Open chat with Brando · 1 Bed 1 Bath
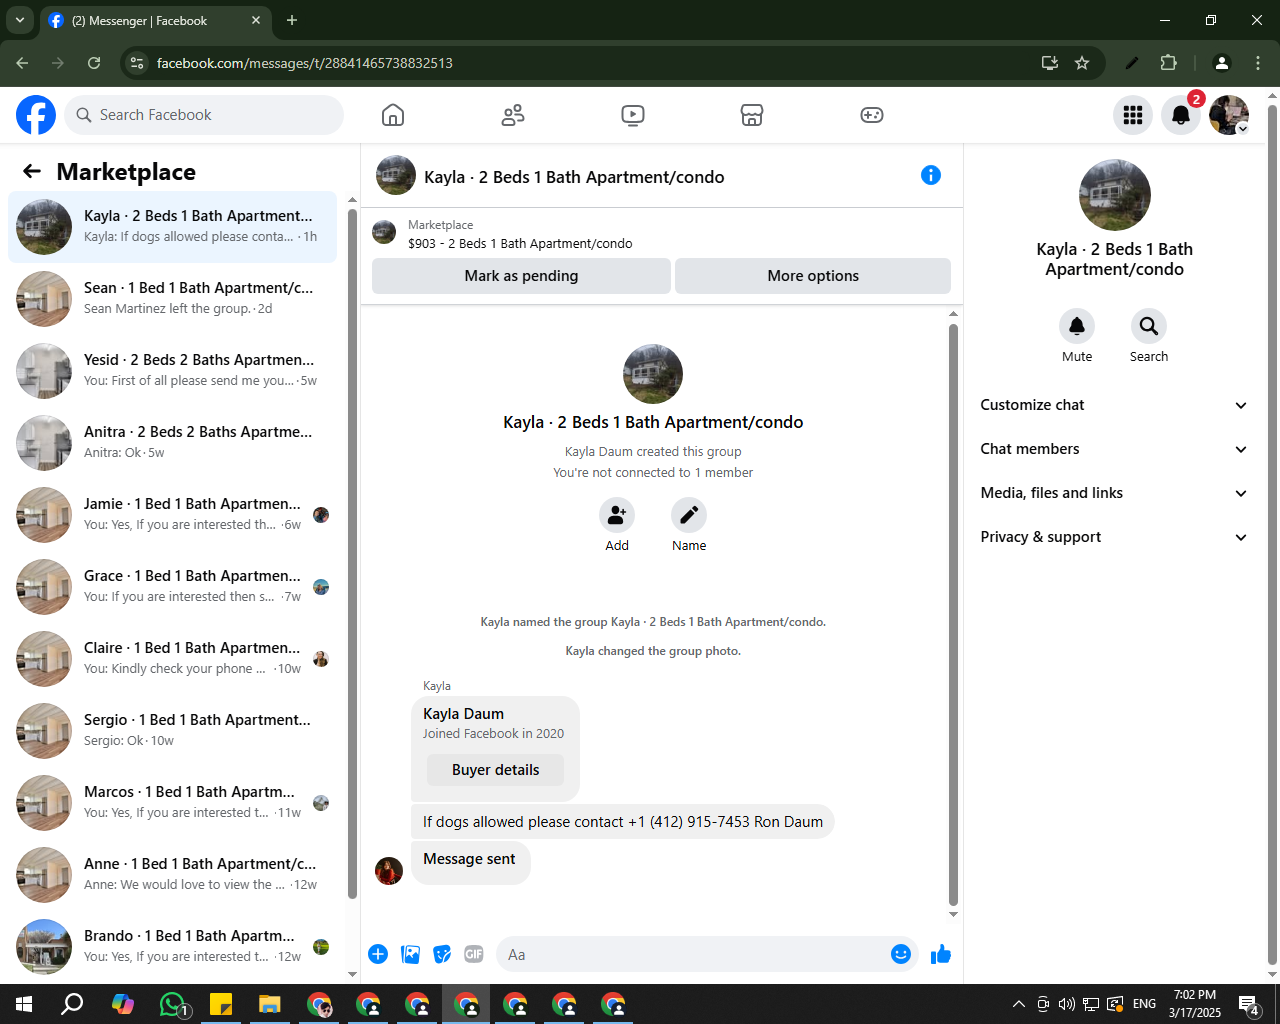1280x1024 pixels. [172, 947]
